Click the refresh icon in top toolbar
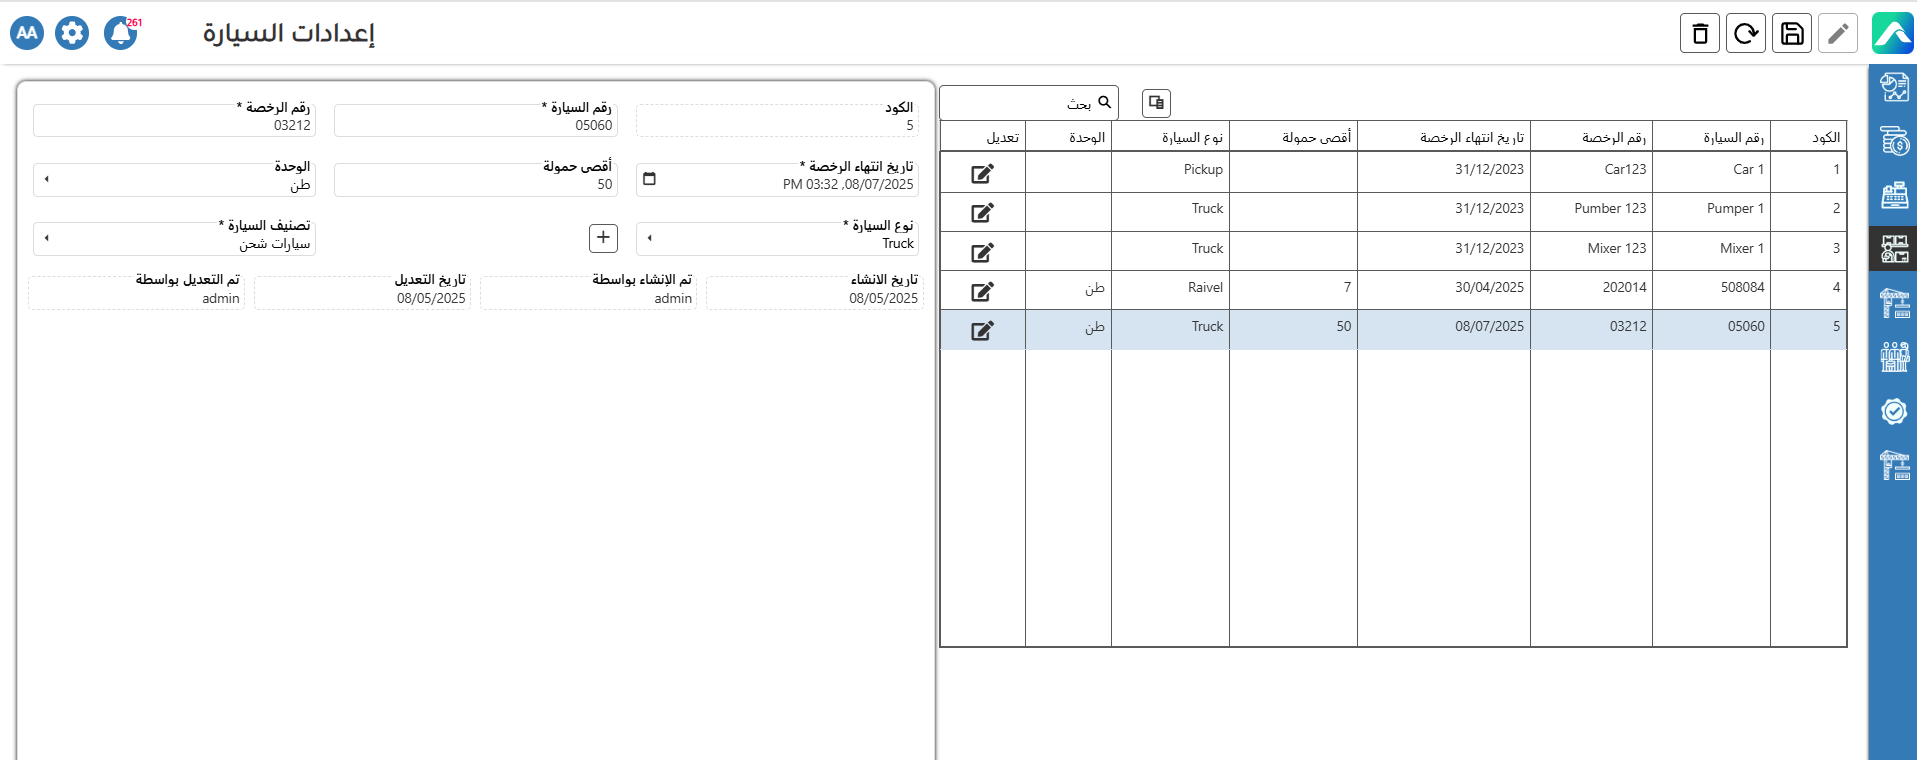The width and height of the screenshot is (1917, 760). pos(1745,34)
